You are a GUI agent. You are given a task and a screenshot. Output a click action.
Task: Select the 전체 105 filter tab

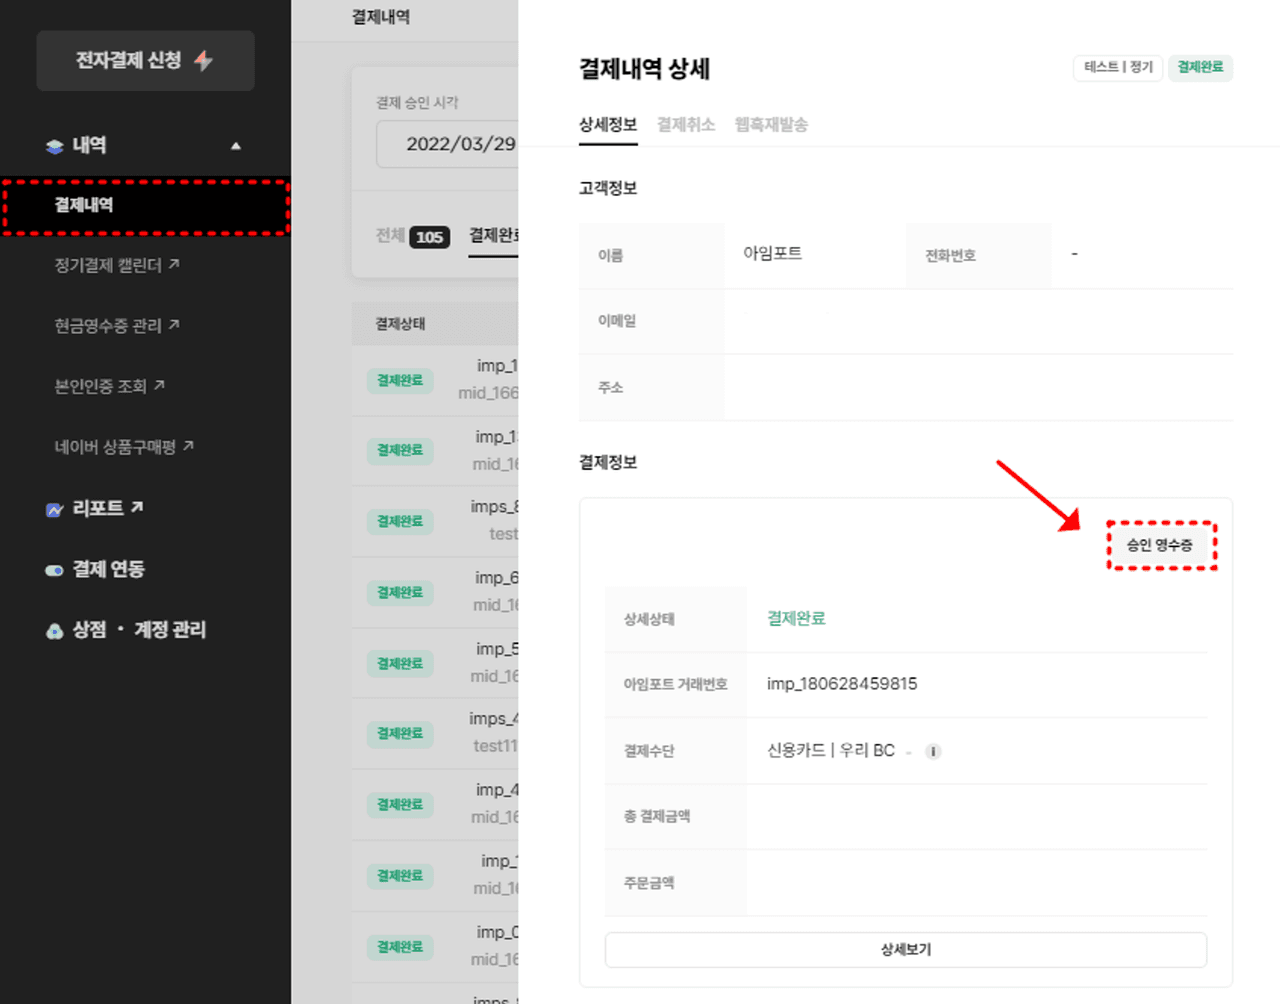pyautogui.click(x=412, y=236)
